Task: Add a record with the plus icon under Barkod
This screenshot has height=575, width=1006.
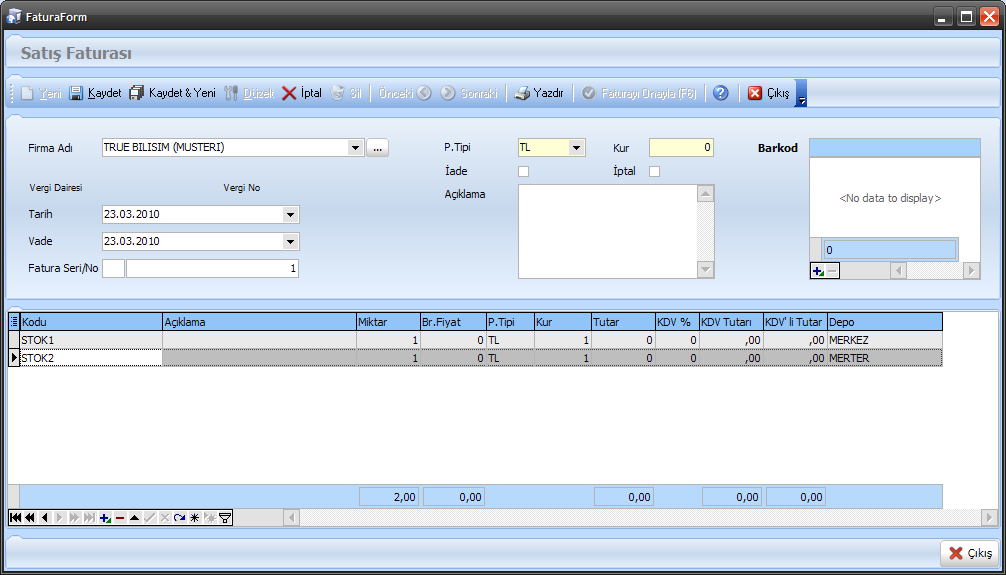Action: [817, 271]
